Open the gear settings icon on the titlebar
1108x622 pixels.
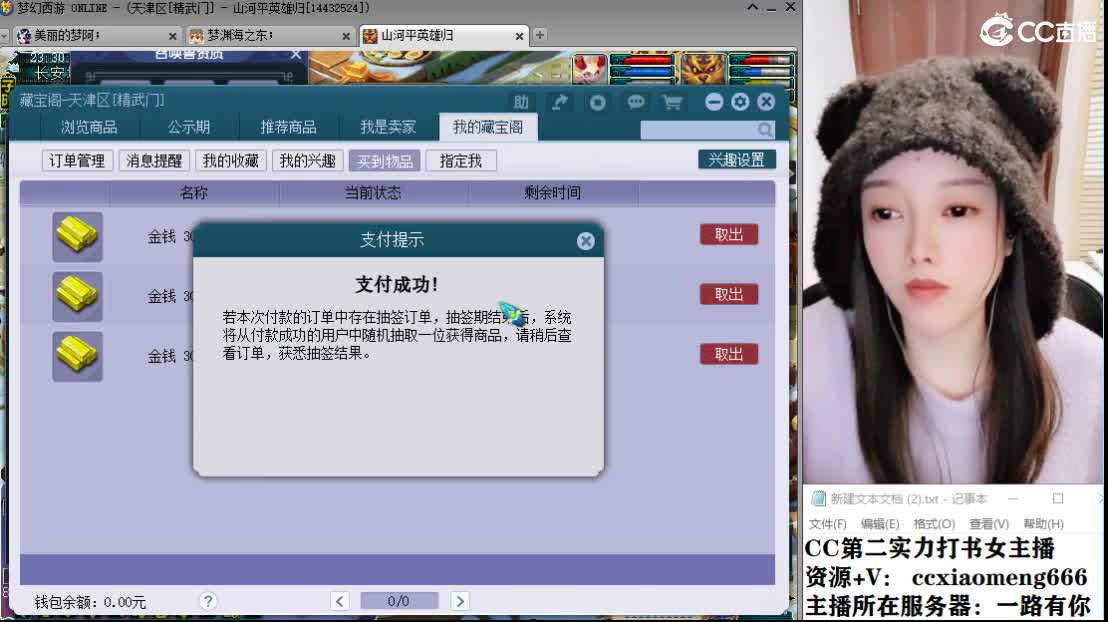point(739,101)
